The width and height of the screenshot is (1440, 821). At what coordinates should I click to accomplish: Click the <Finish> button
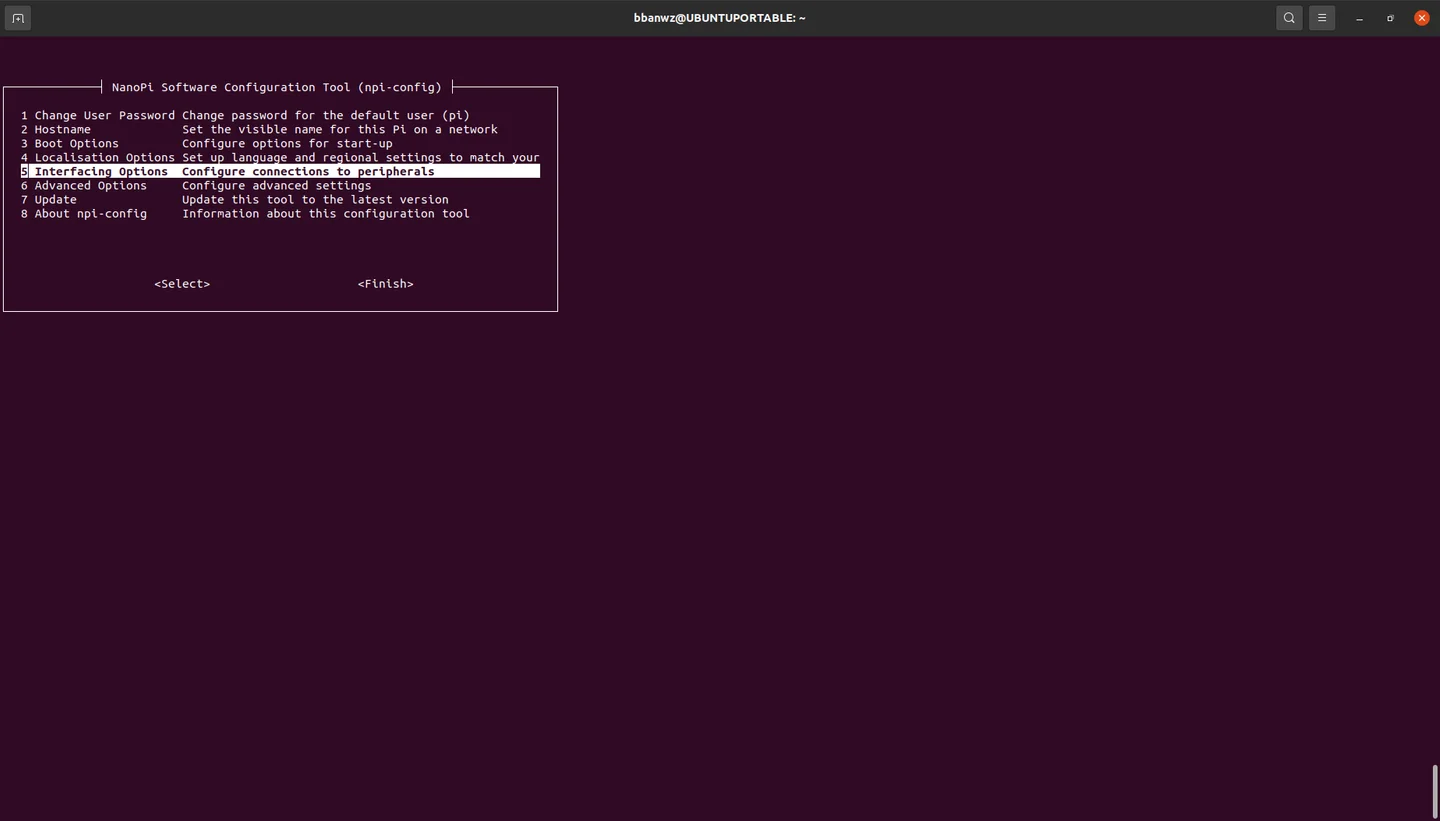point(386,284)
